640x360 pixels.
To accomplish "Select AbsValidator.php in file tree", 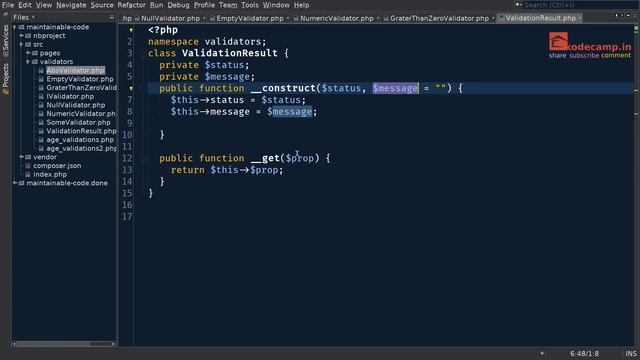I will [75, 70].
